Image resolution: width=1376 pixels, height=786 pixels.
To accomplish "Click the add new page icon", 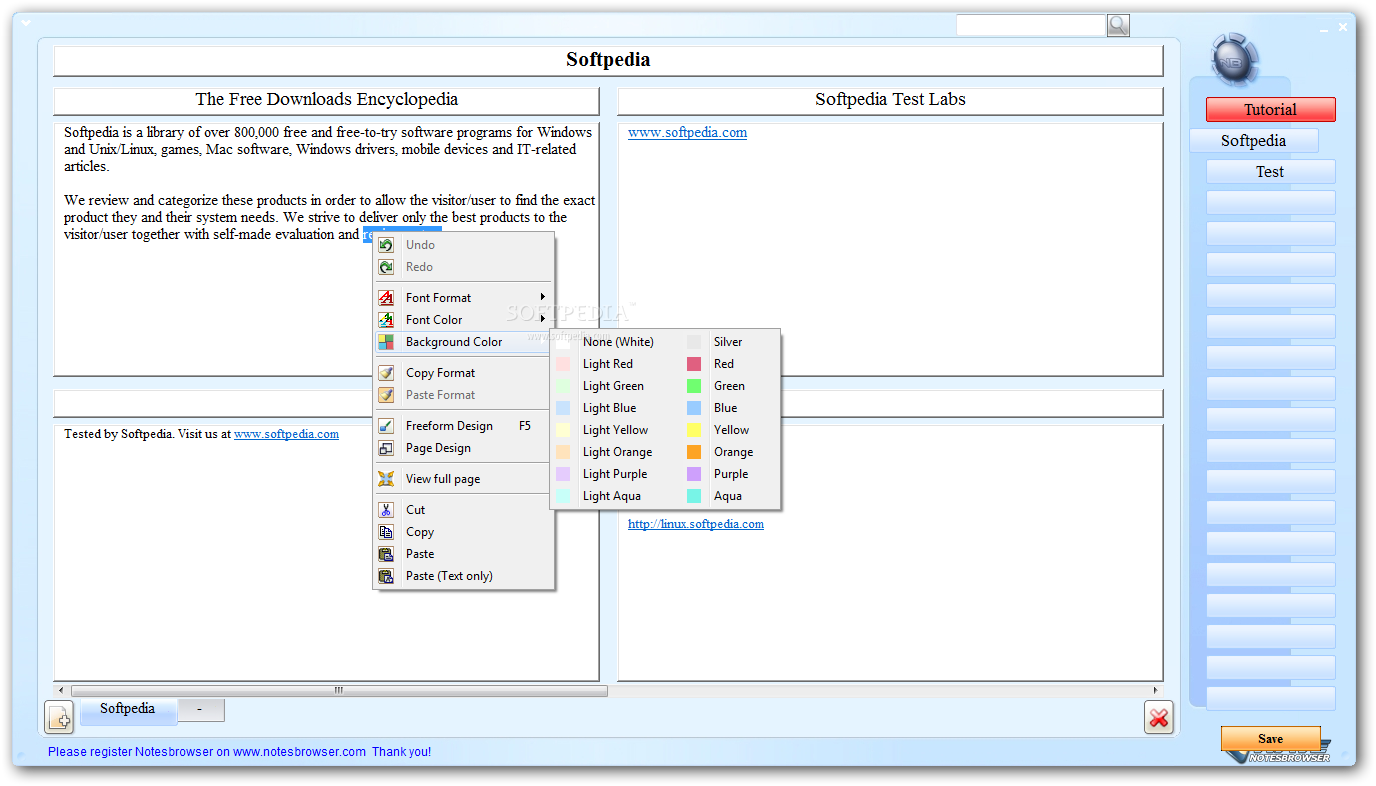I will (60, 717).
